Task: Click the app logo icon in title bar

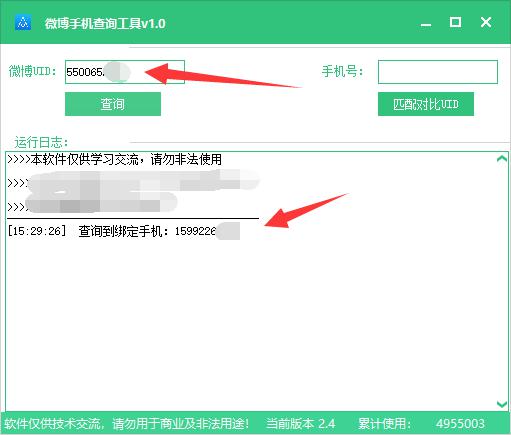Action: coord(23,23)
